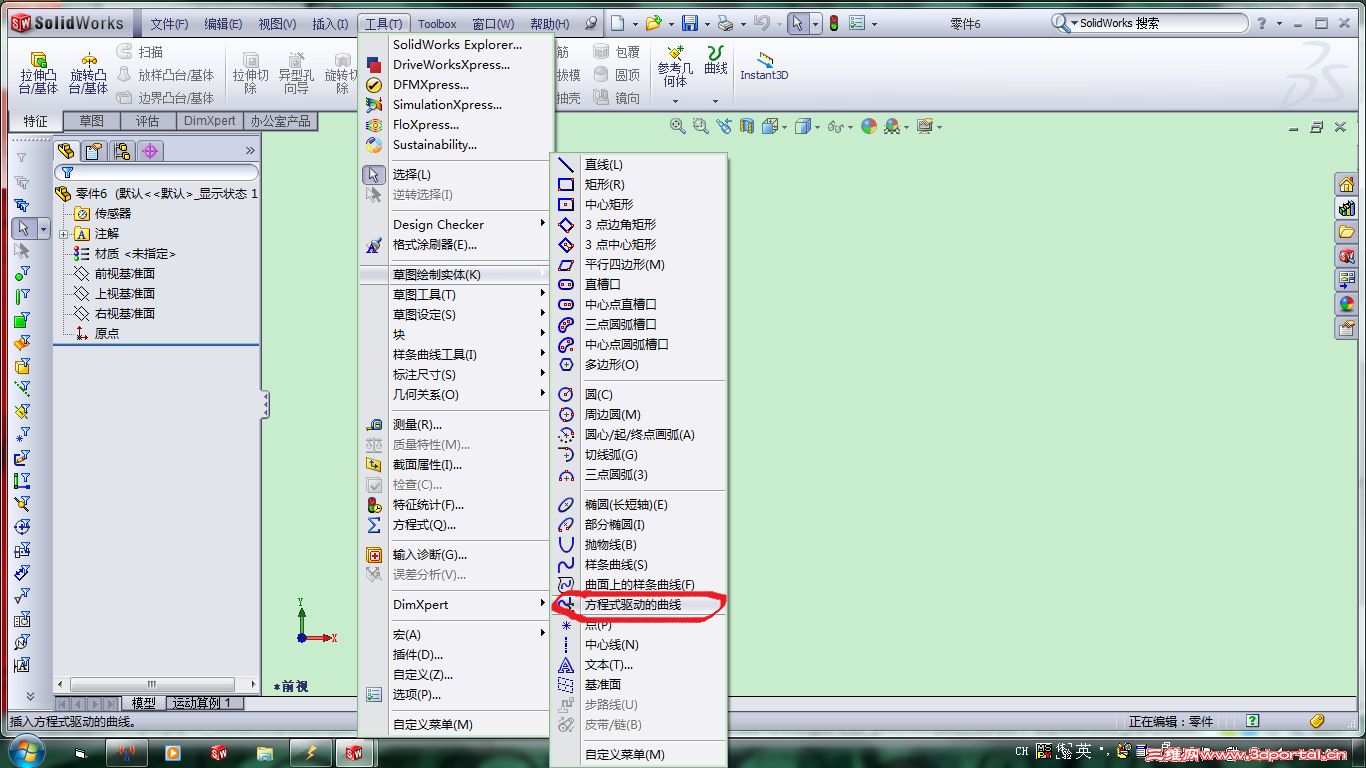Click the 参考几何体 reference geometry icon
Viewport: 1366px width, 768px height.
675,52
